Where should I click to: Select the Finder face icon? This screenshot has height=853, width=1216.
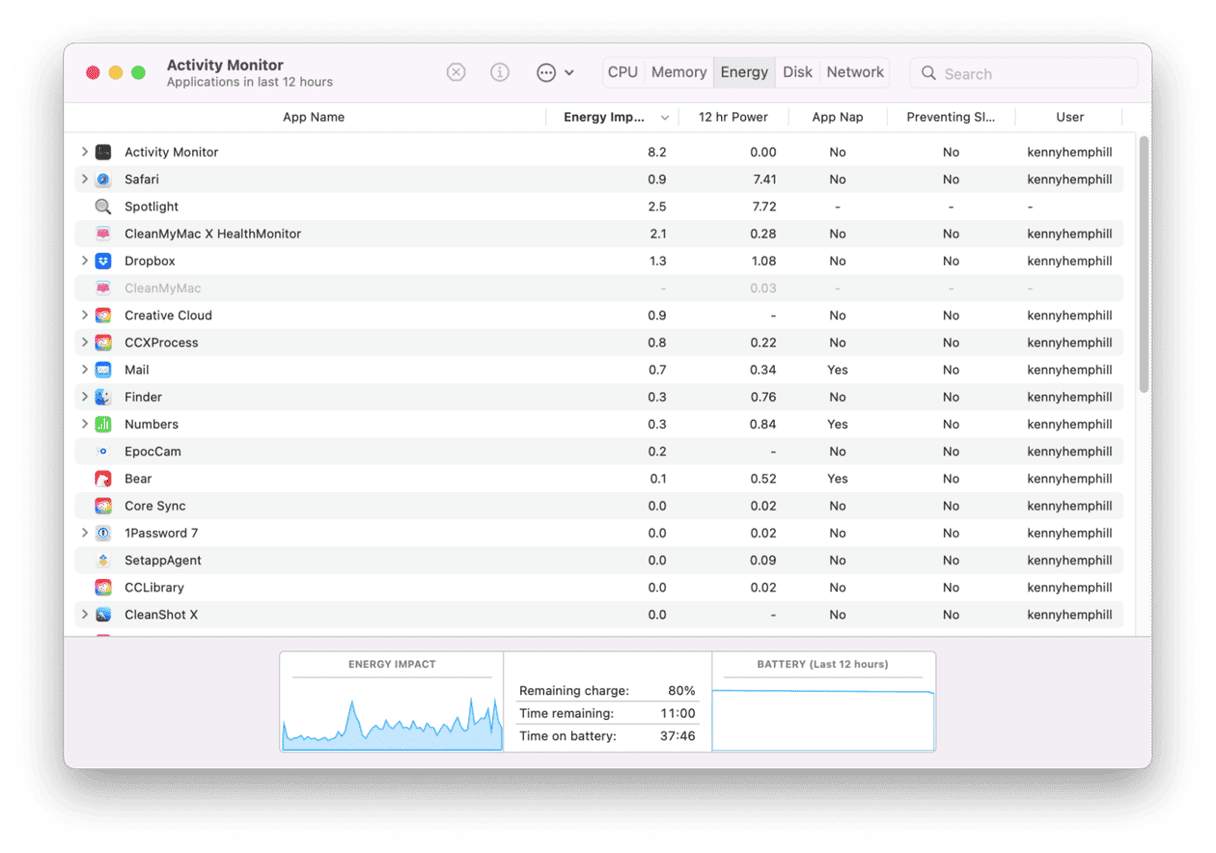tap(103, 397)
